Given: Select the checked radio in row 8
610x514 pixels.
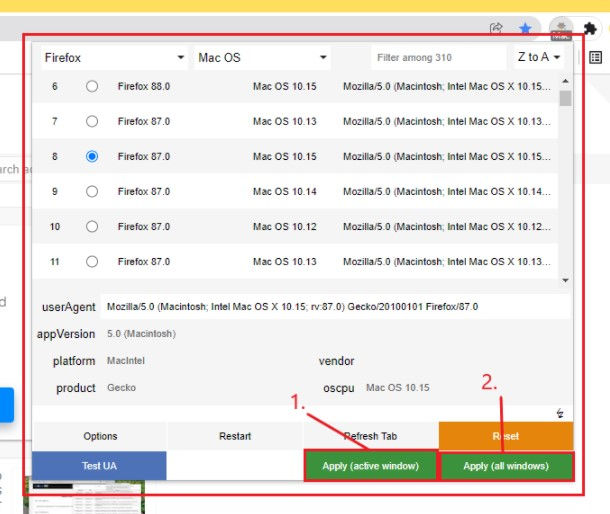Looking at the screenshot, I should 92,156.
